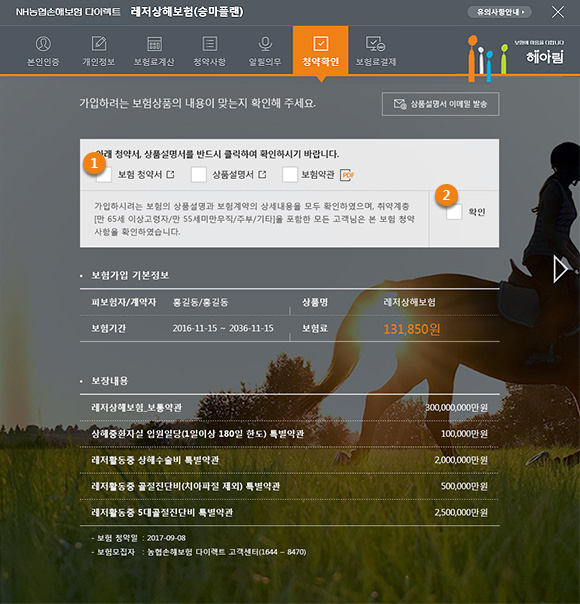This screenshot has width=580, height=604.
Task: Click the insurance period 2016-11-15 ~ 2036-11-15
Action: (x=223, y=328)
